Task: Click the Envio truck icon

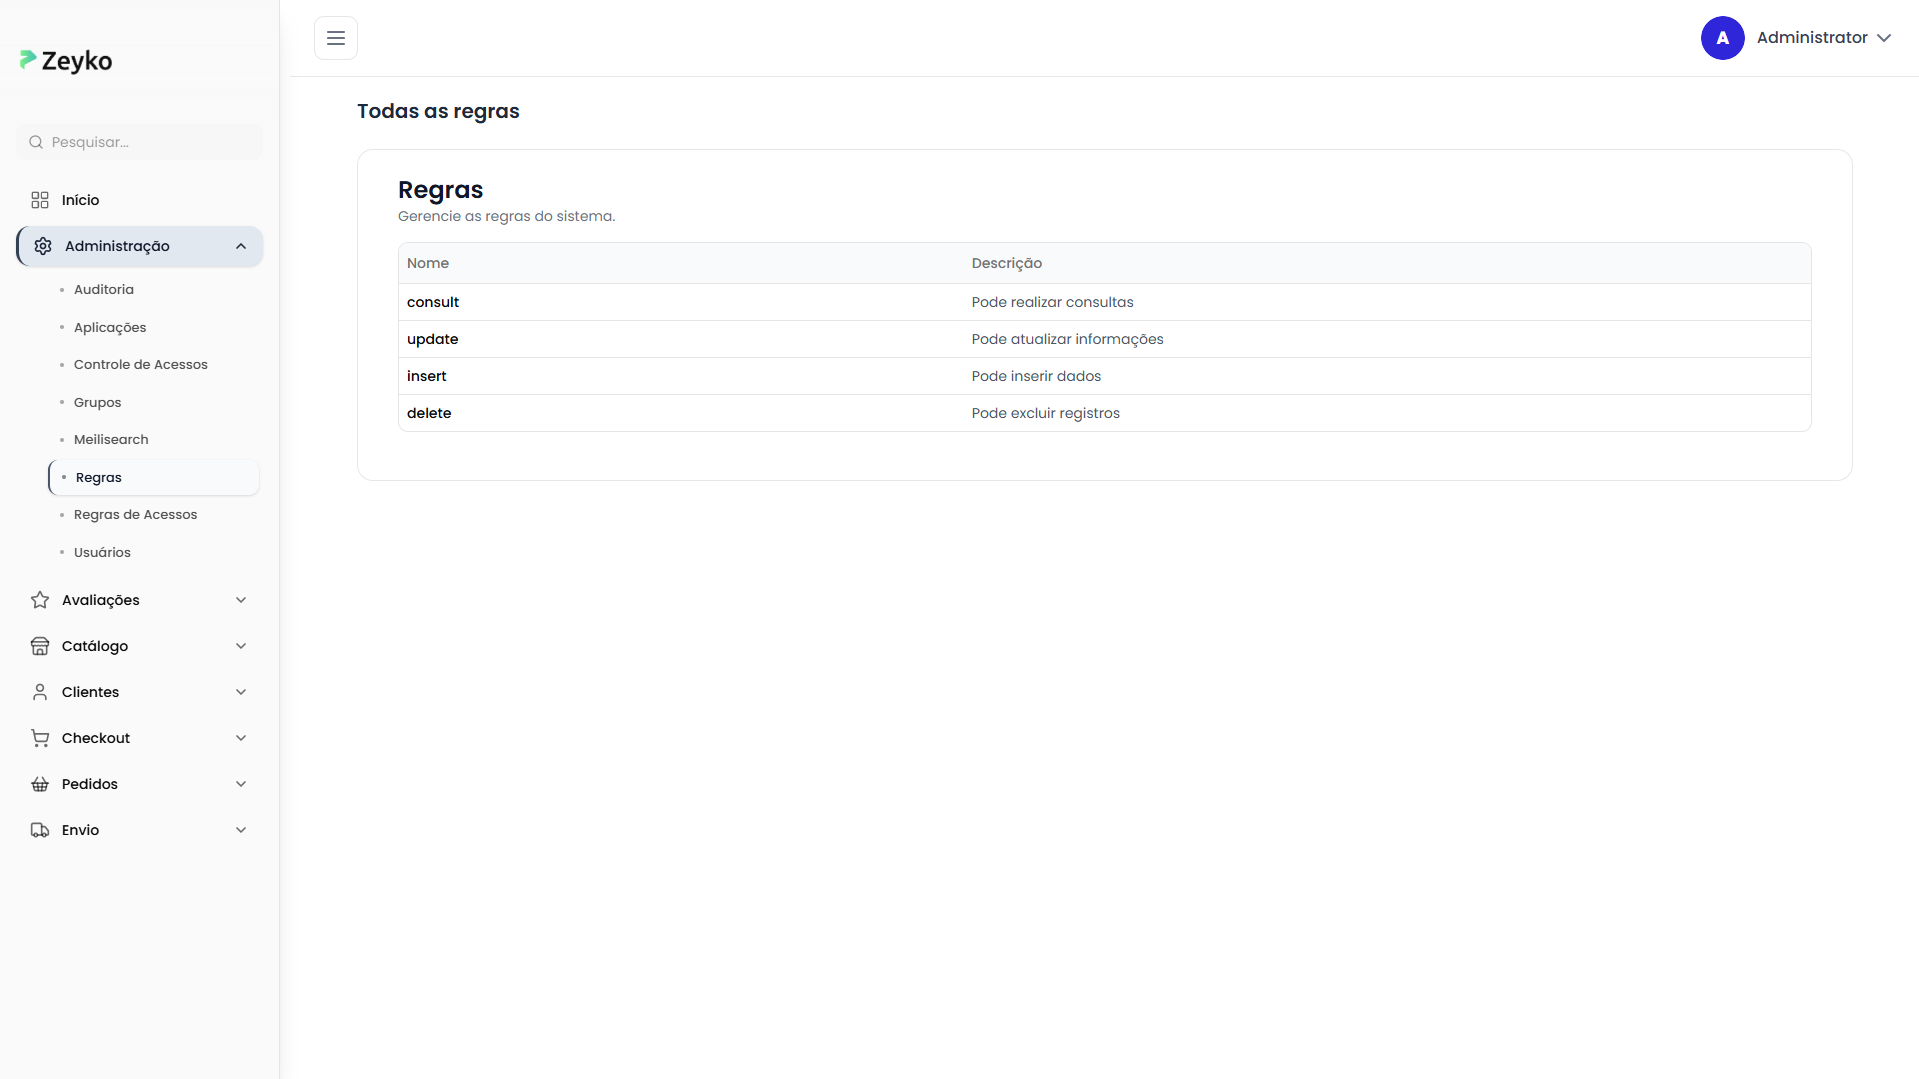Action: click(x=40, y=830)
